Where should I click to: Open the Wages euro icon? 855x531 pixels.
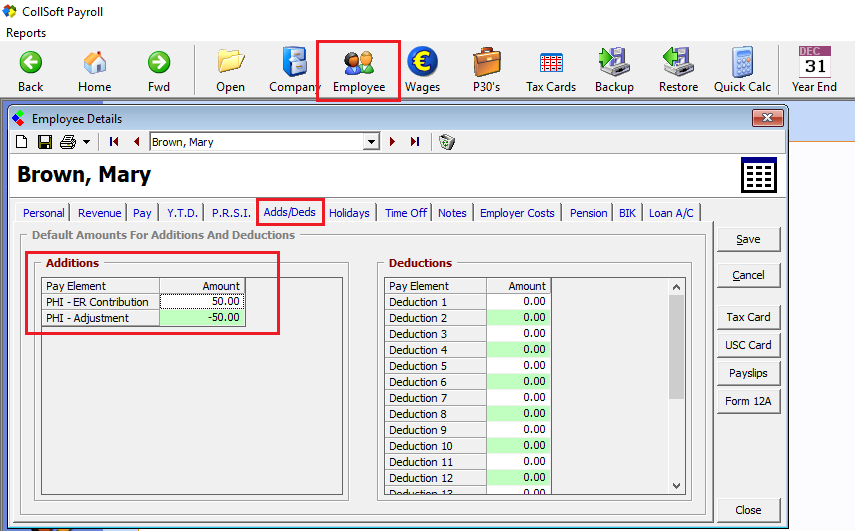[422, 69]
